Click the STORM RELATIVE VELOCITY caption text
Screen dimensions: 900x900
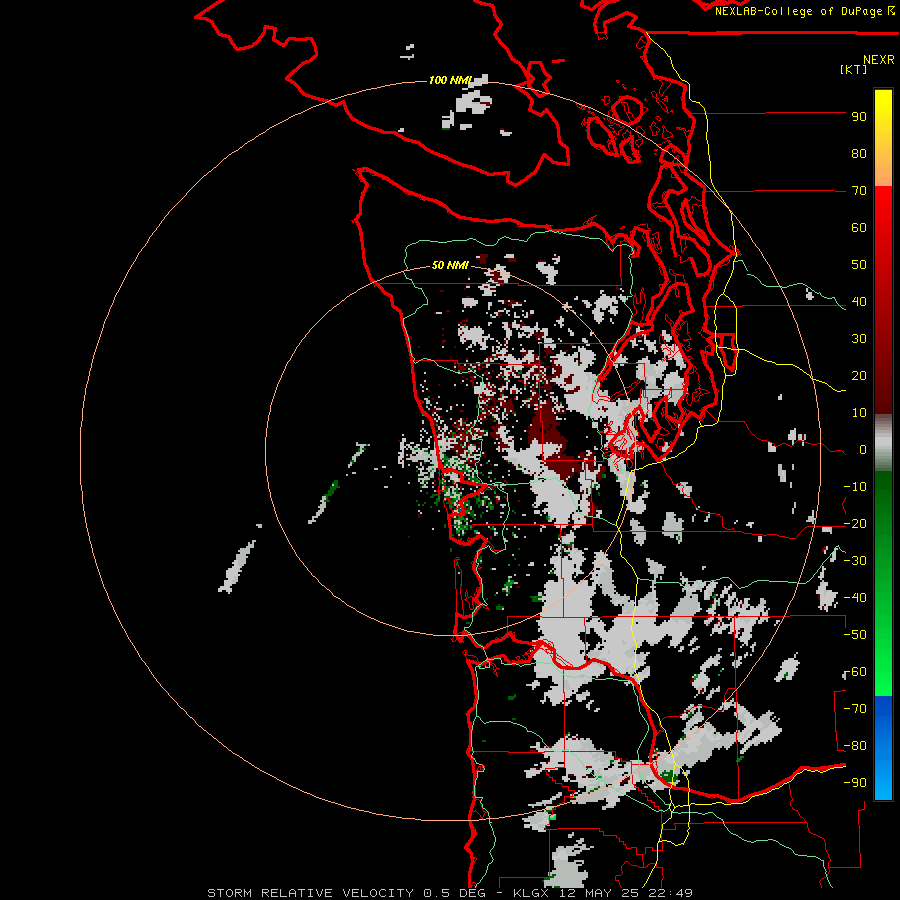click(310, 893)
